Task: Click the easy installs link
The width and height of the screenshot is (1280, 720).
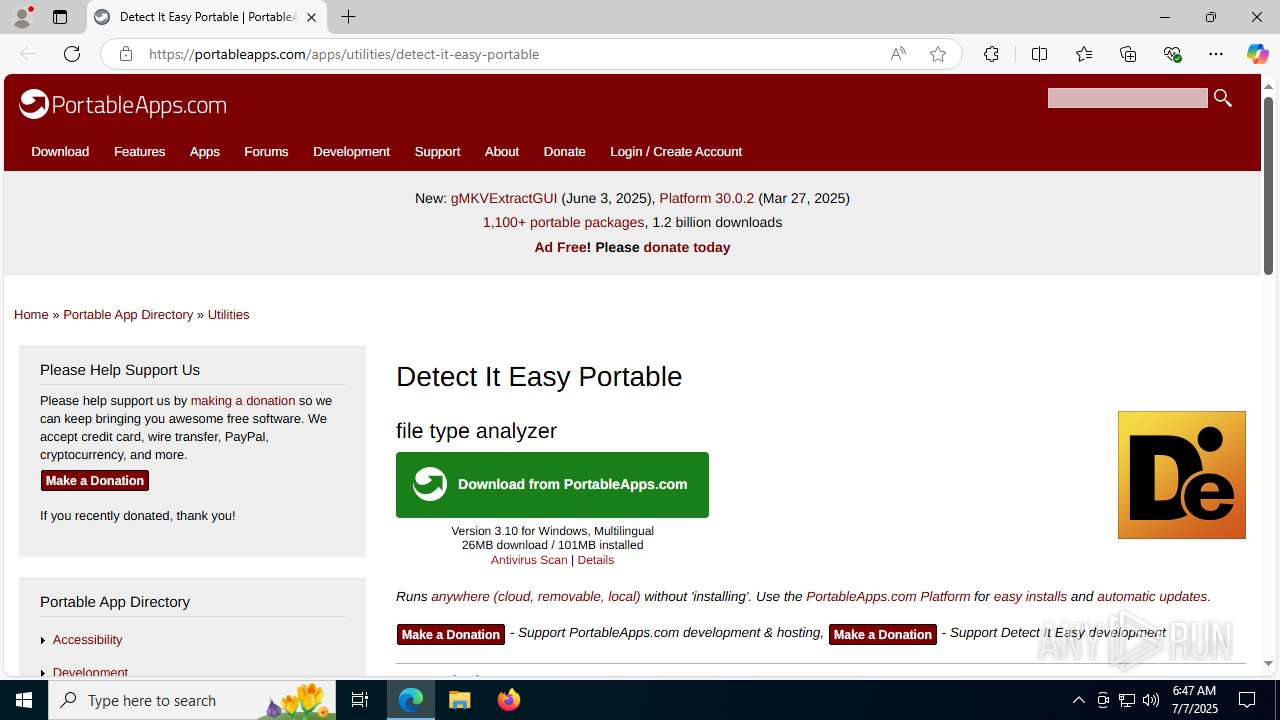Action: 1030,596
